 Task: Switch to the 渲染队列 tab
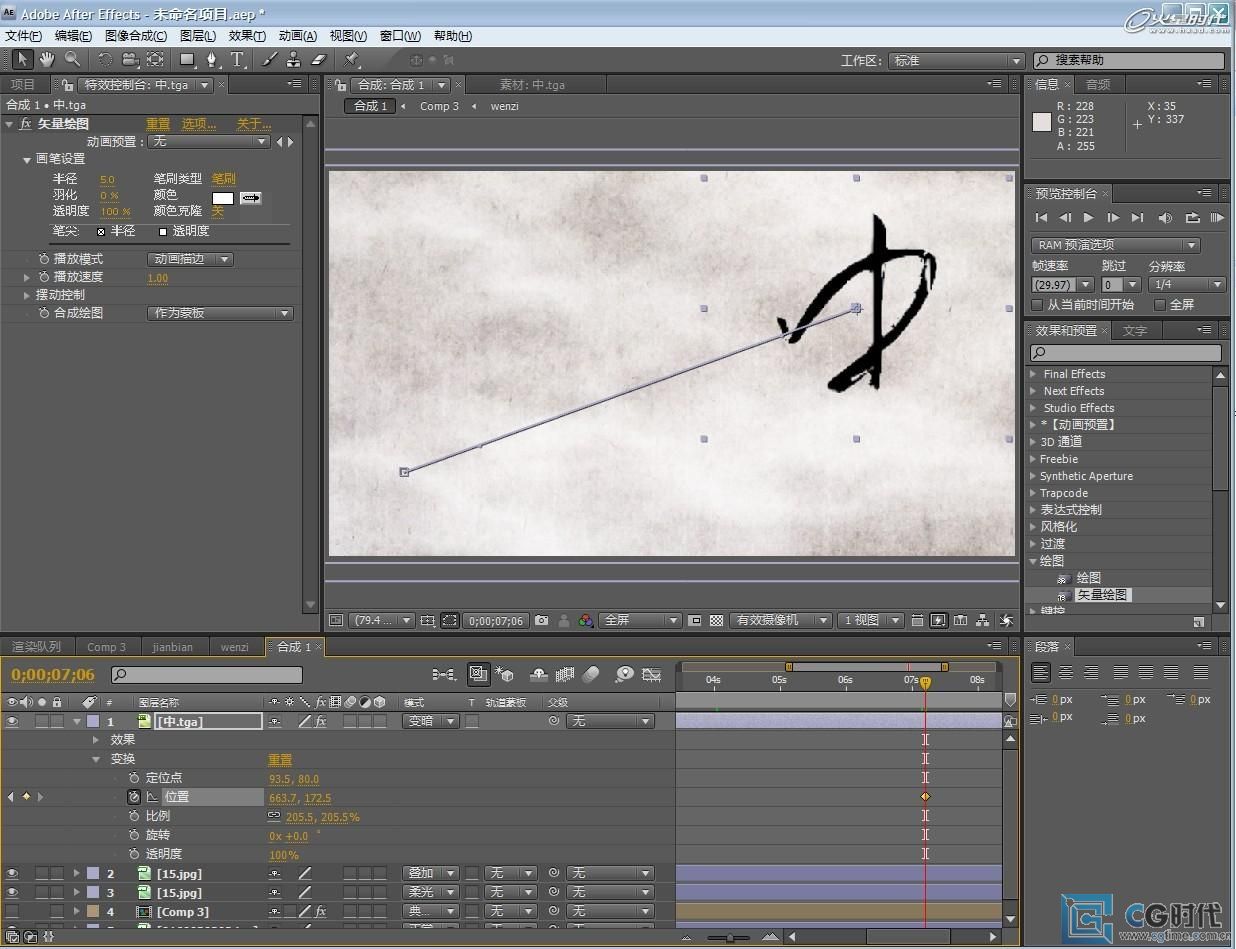37,647
